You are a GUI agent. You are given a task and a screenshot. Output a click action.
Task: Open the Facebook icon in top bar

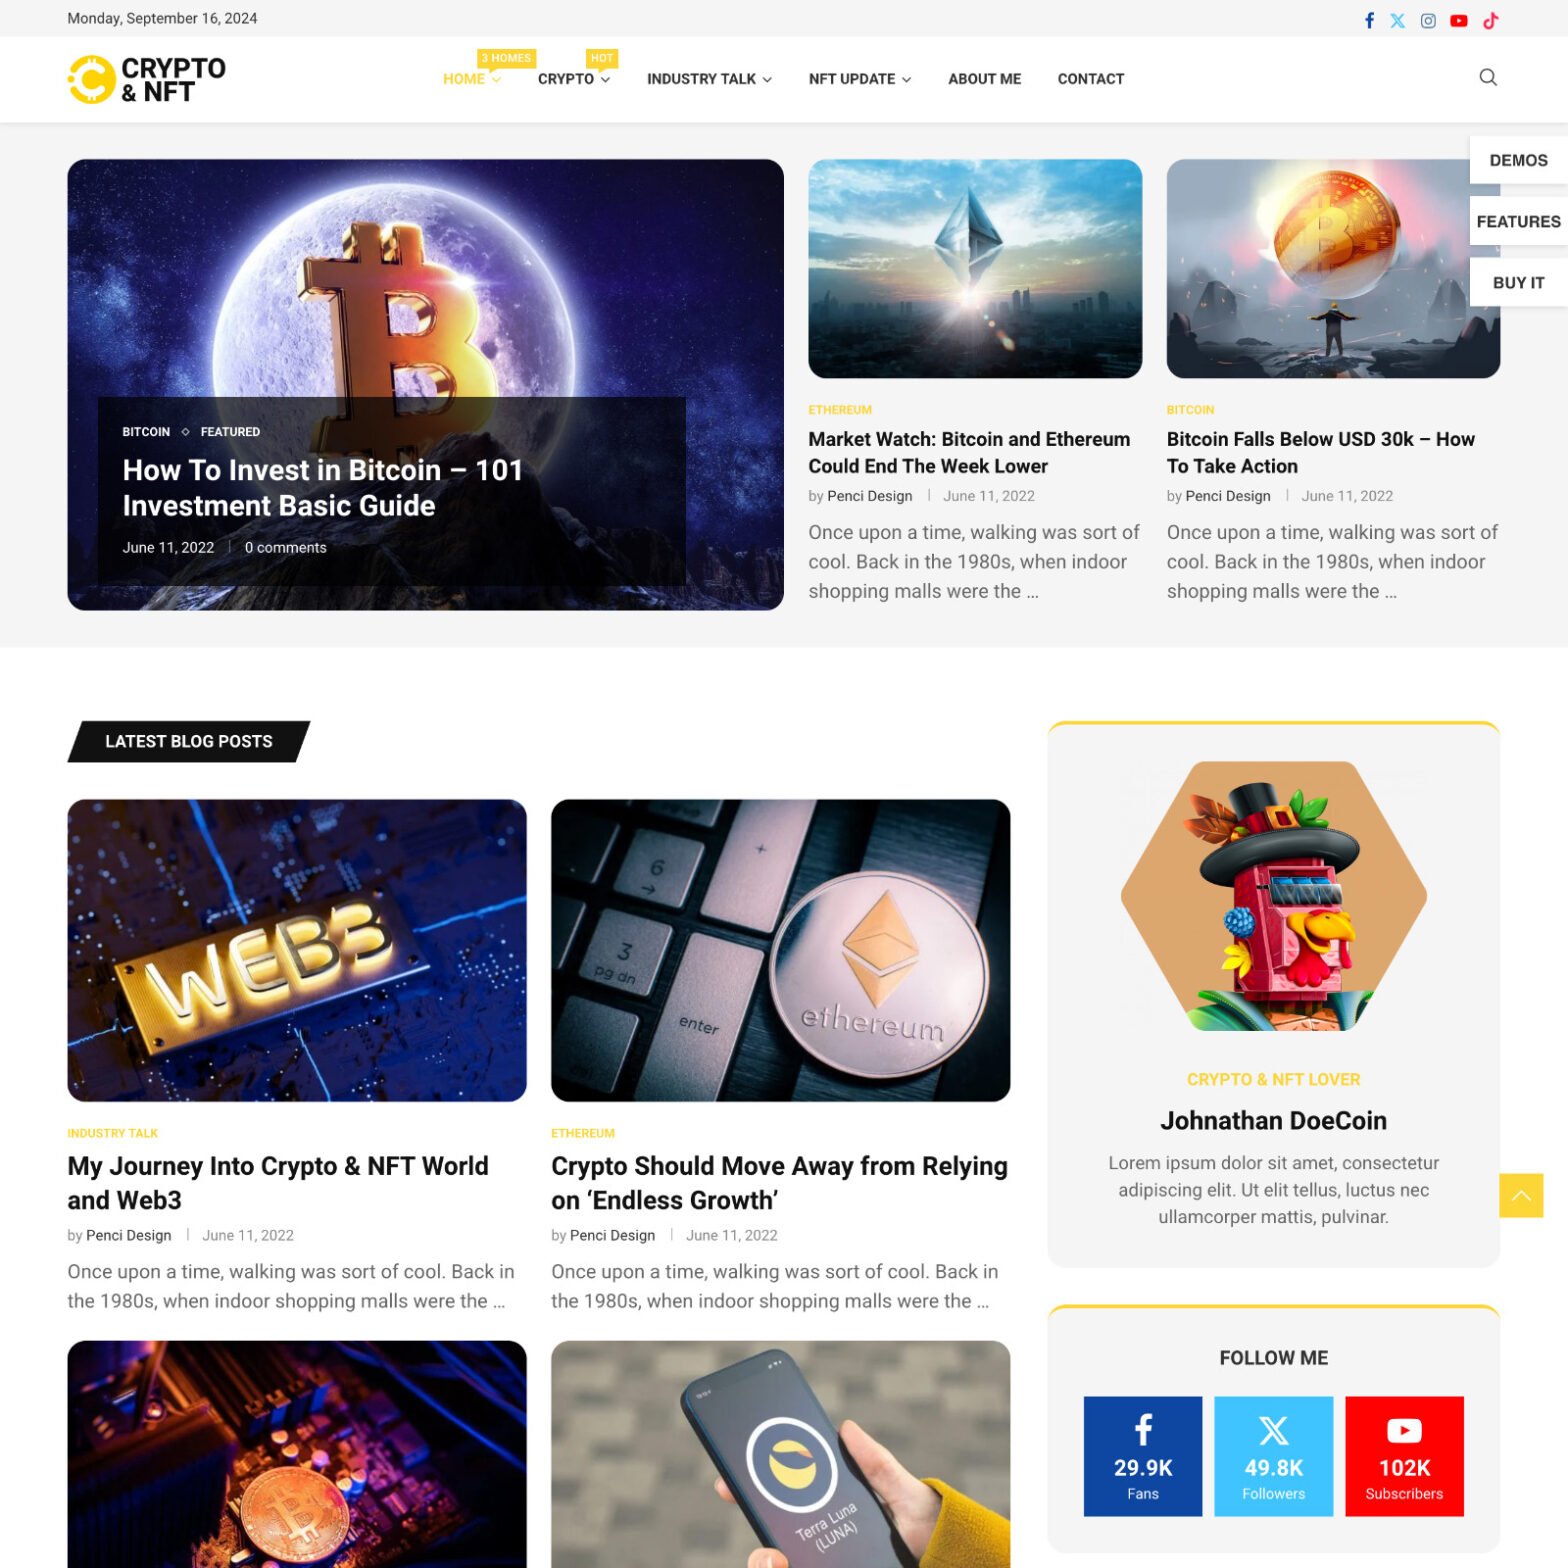[x=1369, y=20]
